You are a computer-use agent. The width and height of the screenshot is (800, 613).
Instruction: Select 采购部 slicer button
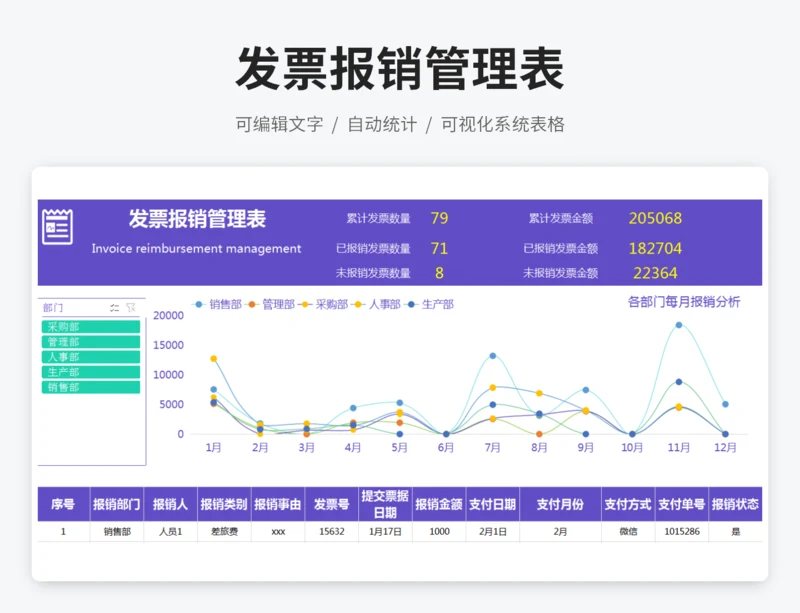(x=91, y=327)
